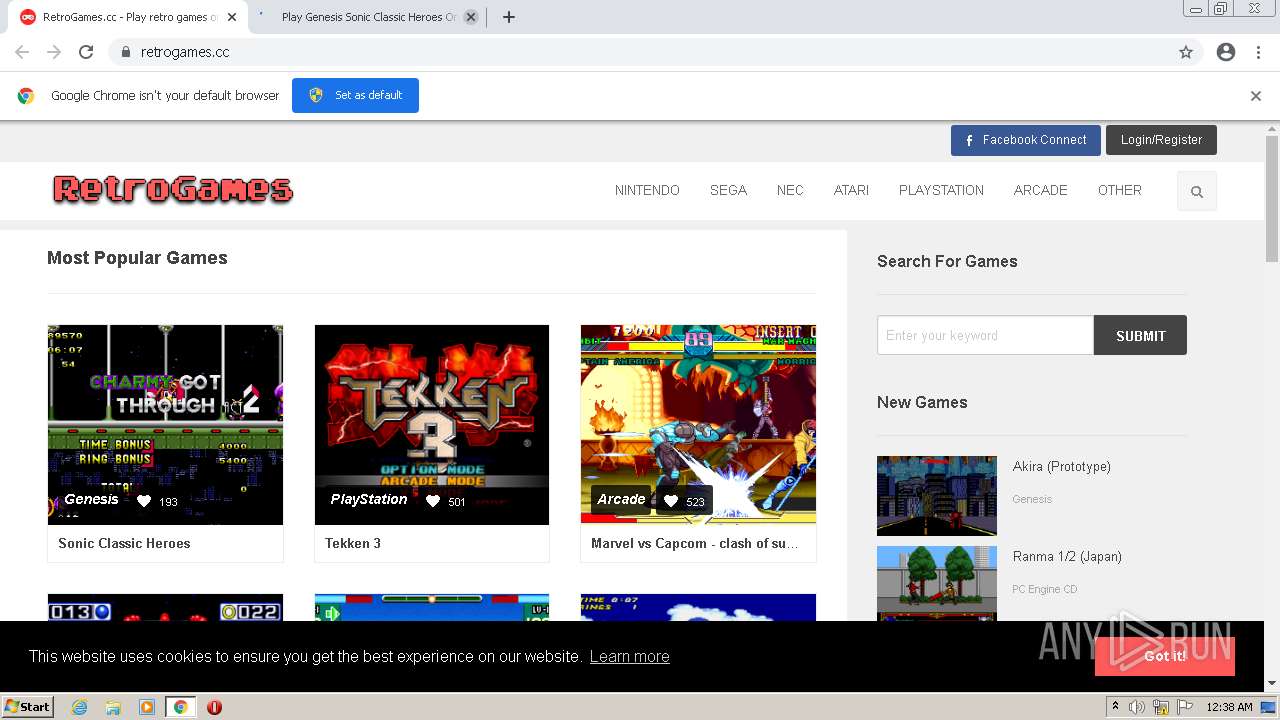Launch Internet Explorer from the taskbar
The image size is (1280, 720).
(79, 707)
